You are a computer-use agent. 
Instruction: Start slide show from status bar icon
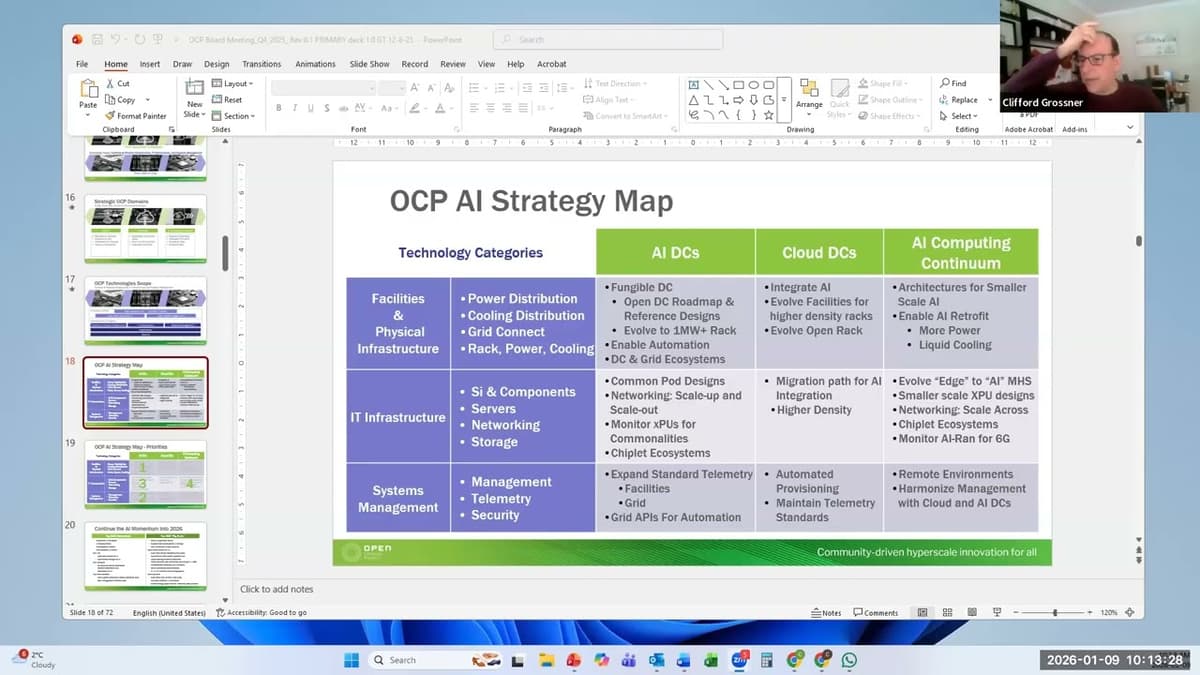tap(996, 611)
